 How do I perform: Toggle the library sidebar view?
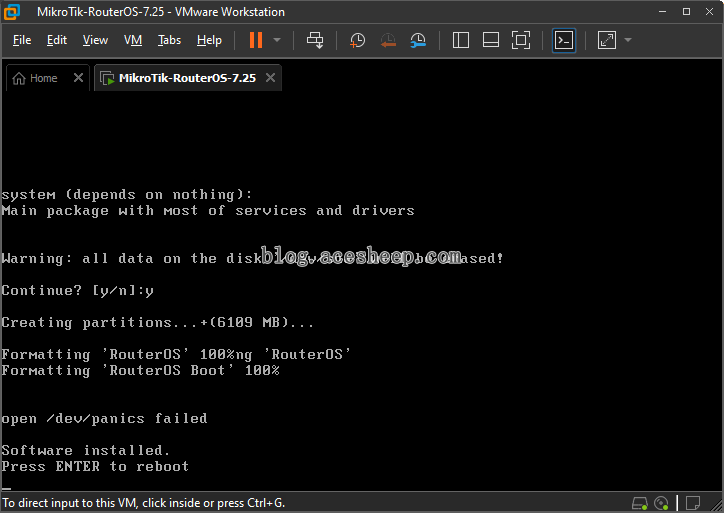pyautogui.click(x=460, y=40)
